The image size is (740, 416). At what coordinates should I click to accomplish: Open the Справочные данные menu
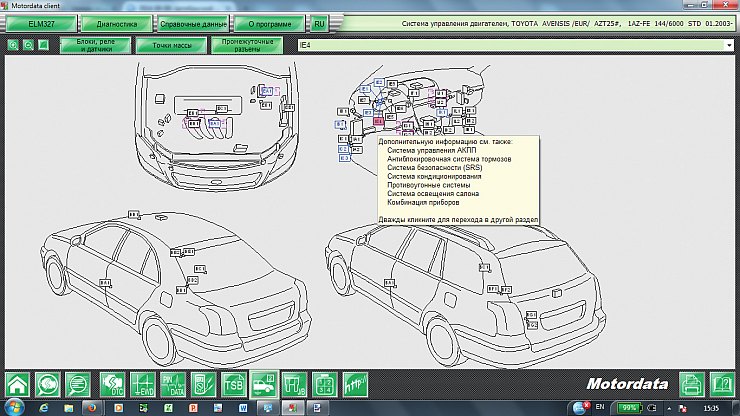193,24
